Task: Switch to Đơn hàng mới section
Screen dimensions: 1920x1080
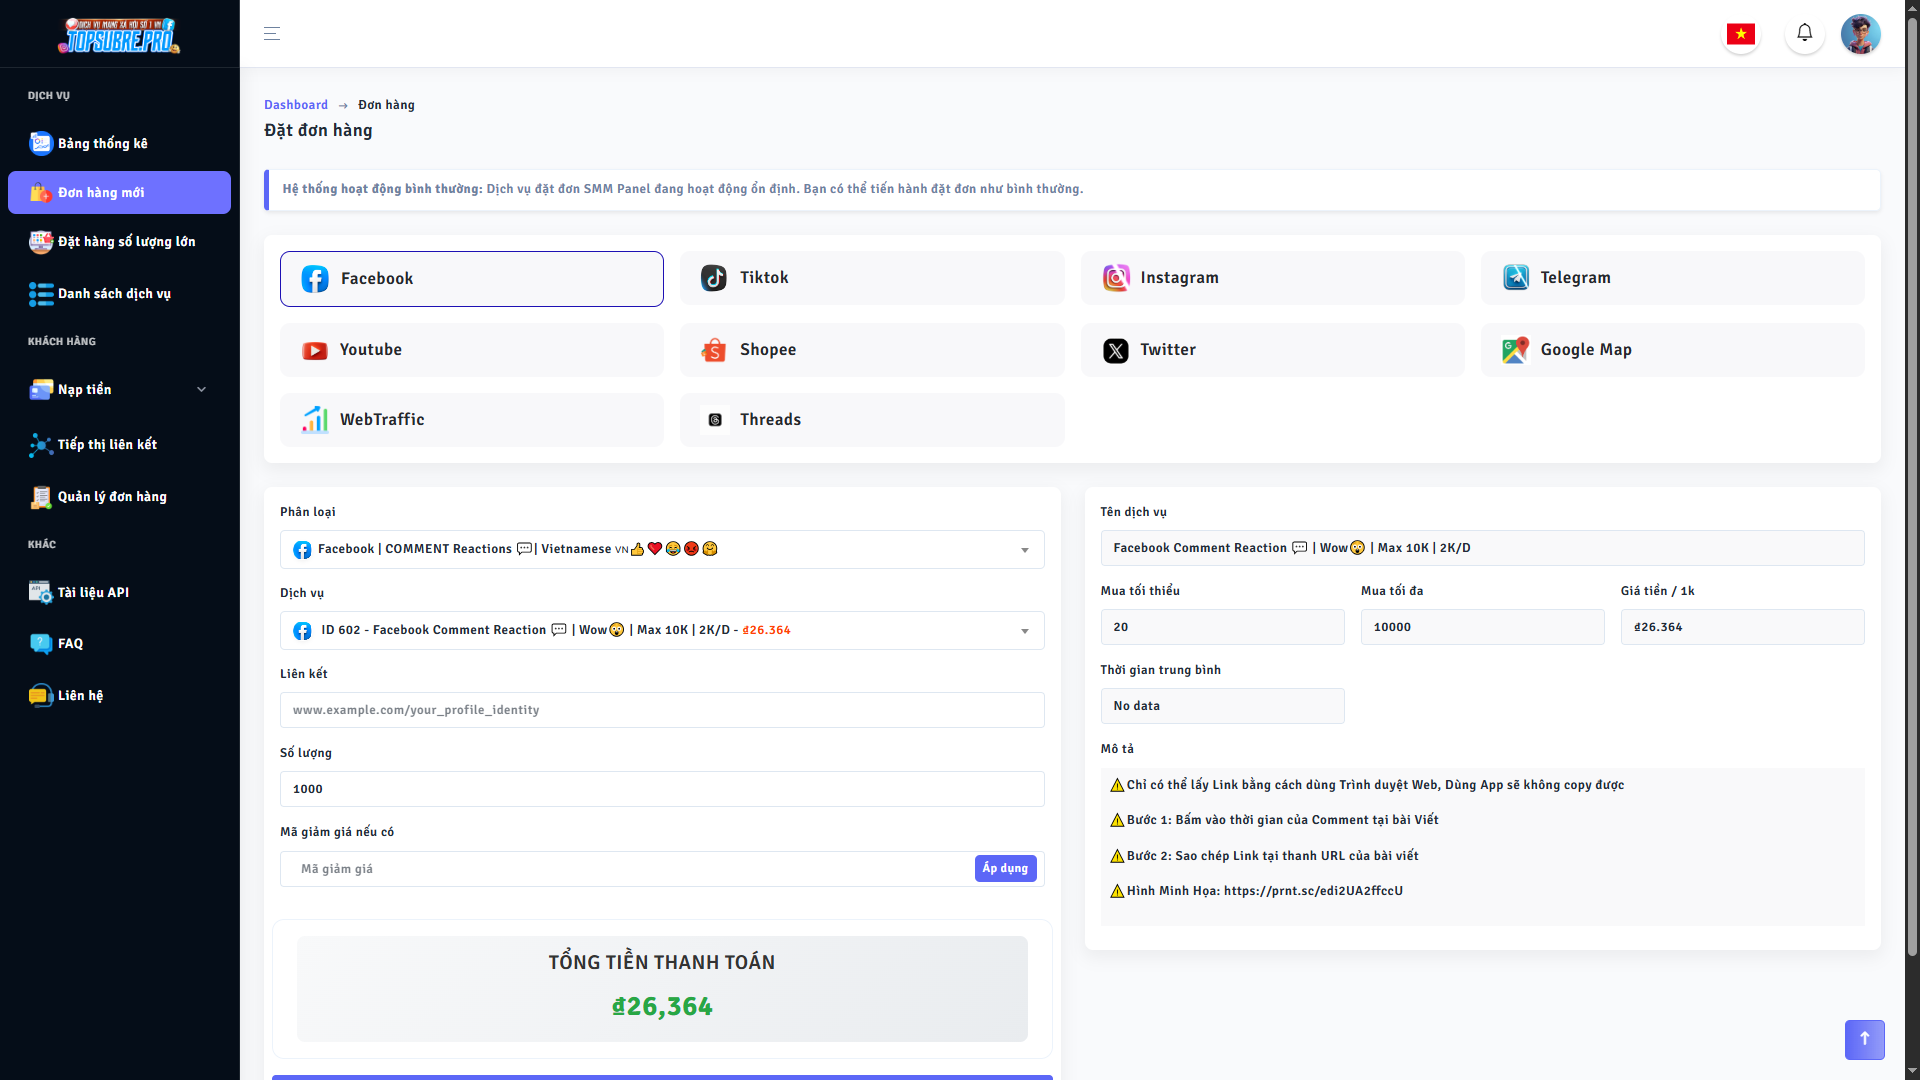Action: [119, 192]
